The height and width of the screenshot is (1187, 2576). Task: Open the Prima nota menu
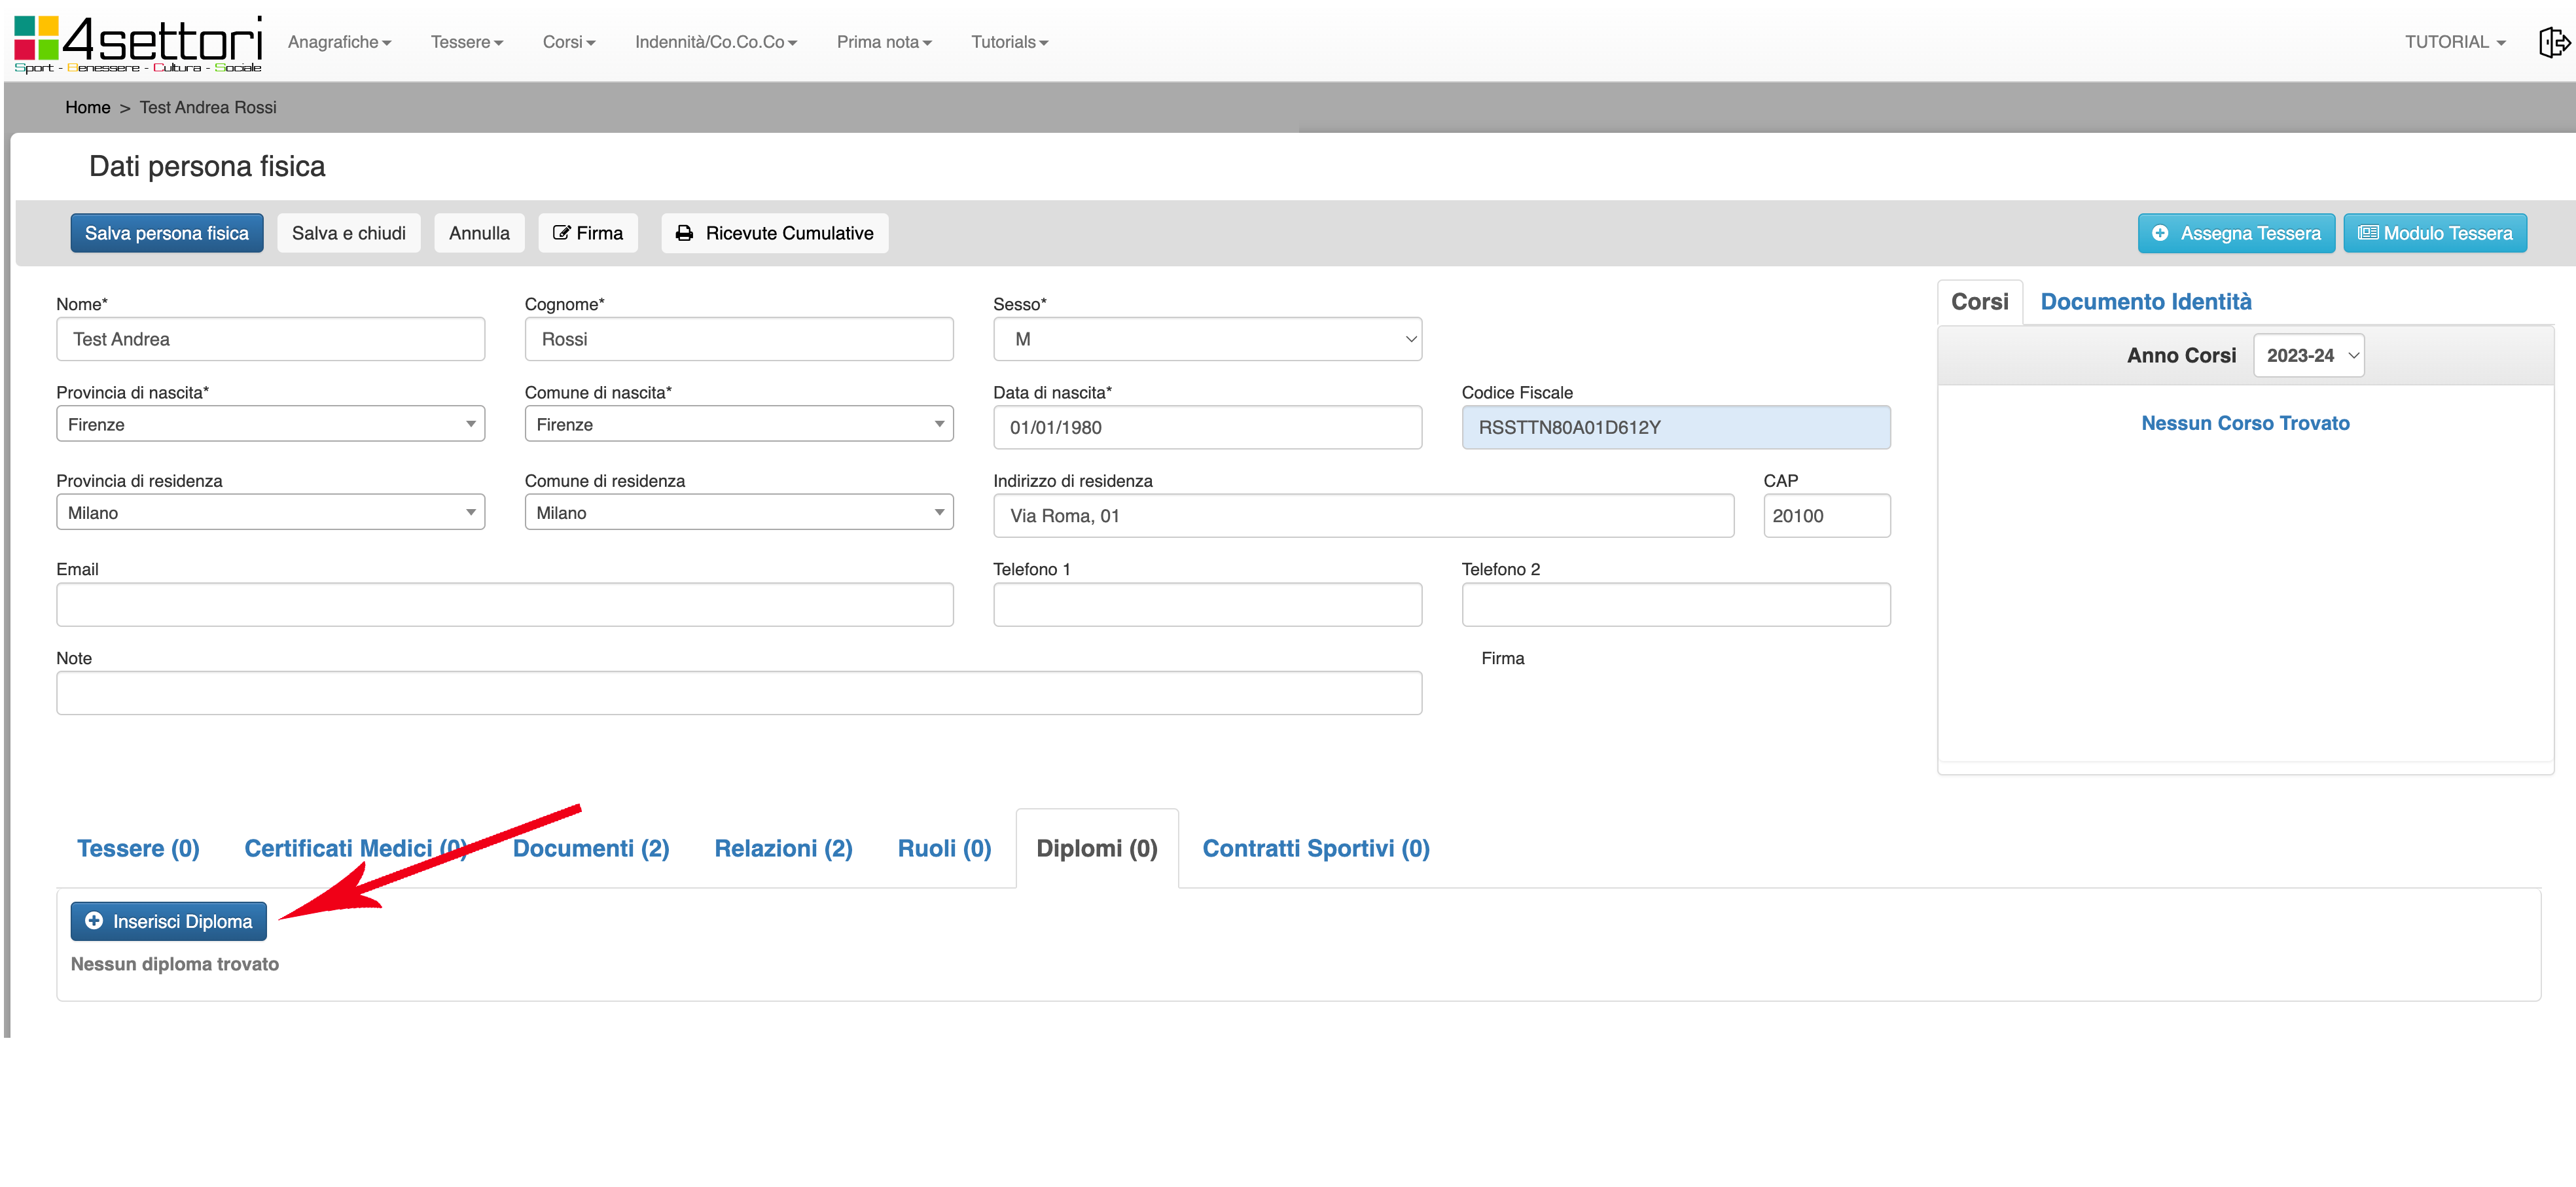click(x=883, y=42)
